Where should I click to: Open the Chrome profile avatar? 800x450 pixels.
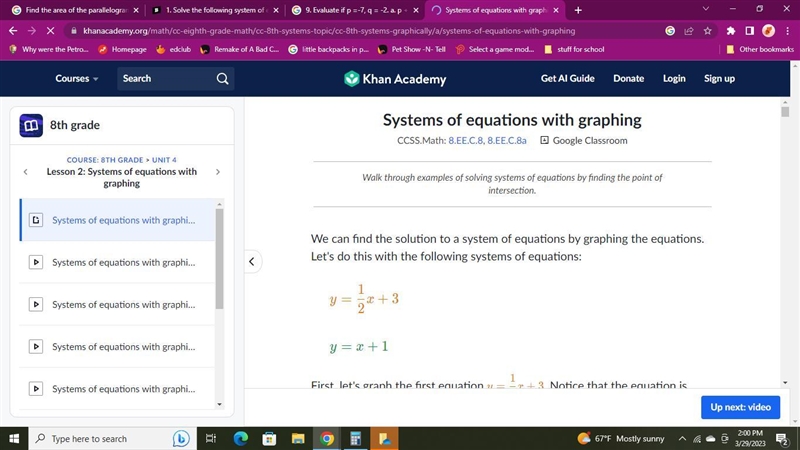[768, 31]
